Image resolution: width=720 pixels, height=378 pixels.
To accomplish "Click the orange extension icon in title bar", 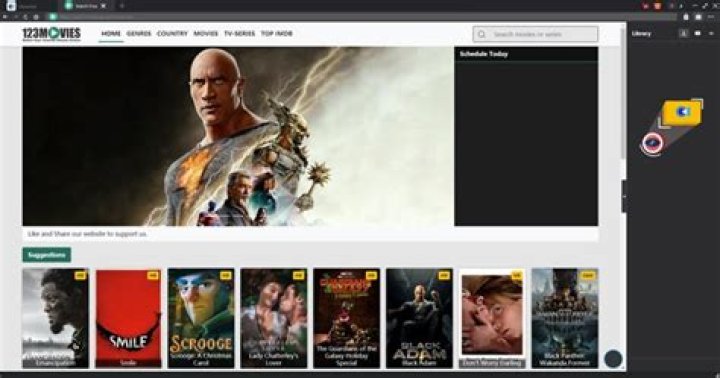I will click(x=658, y=6).
